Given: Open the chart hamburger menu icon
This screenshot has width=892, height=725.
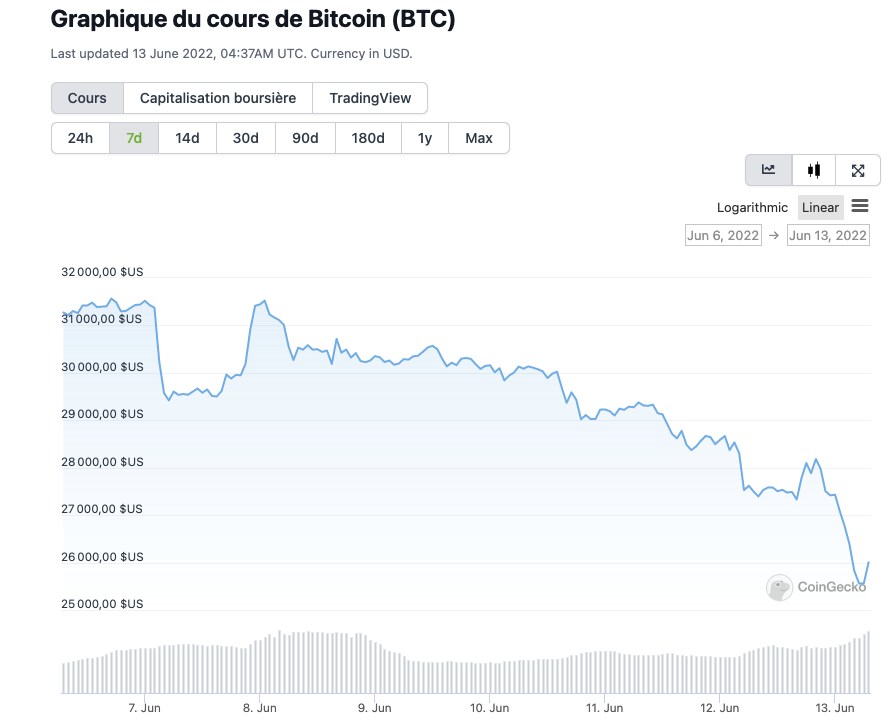Looking at the screenshot, I should tap(860, 207).
